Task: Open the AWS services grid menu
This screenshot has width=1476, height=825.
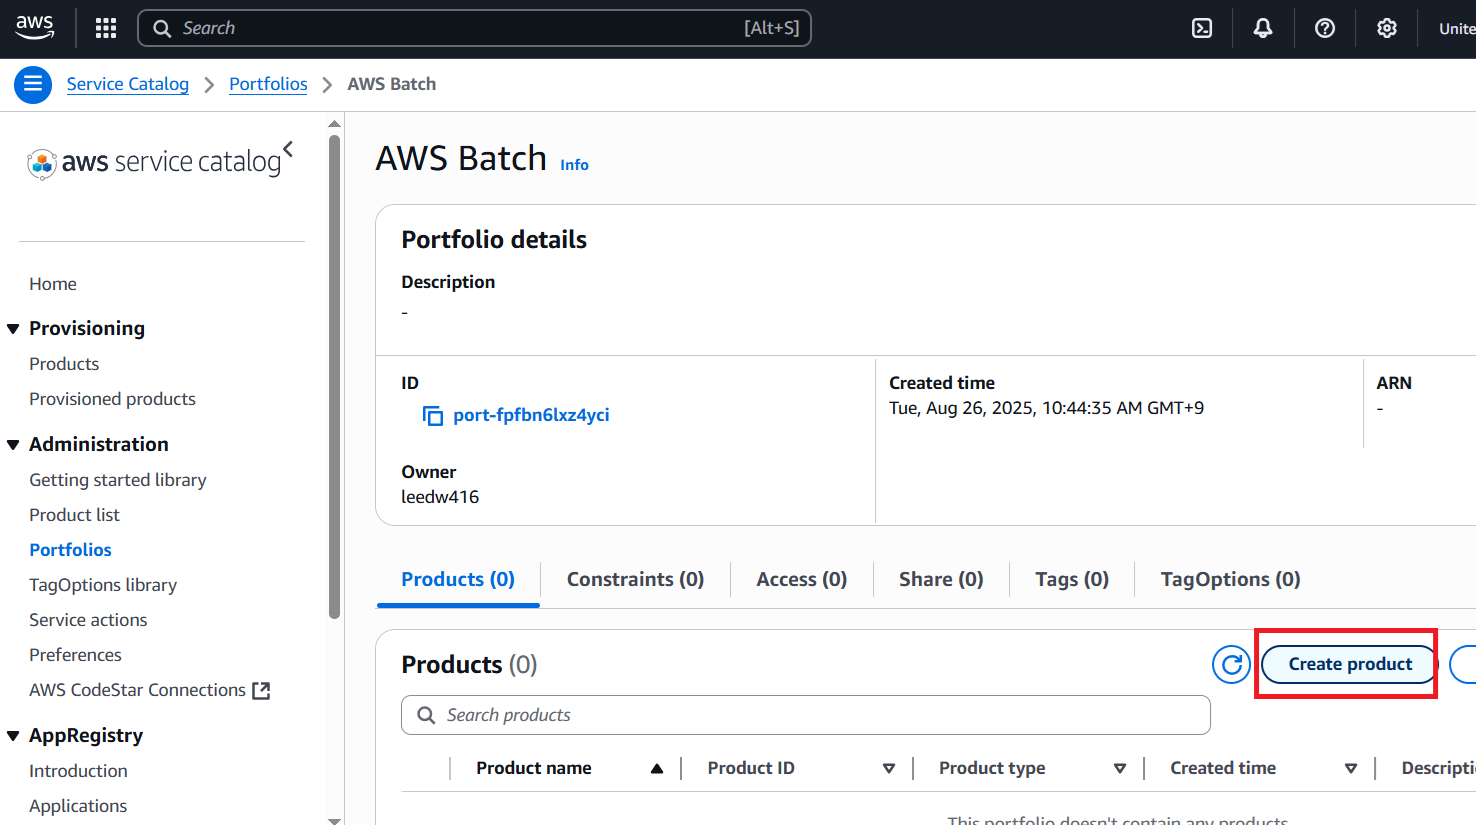Action: (106, 28)
